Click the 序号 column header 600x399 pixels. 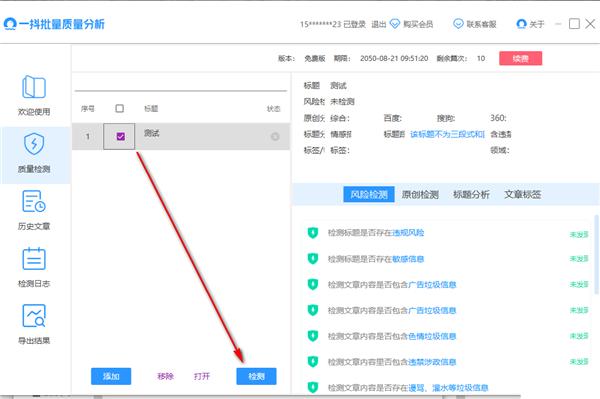point(88,109)
